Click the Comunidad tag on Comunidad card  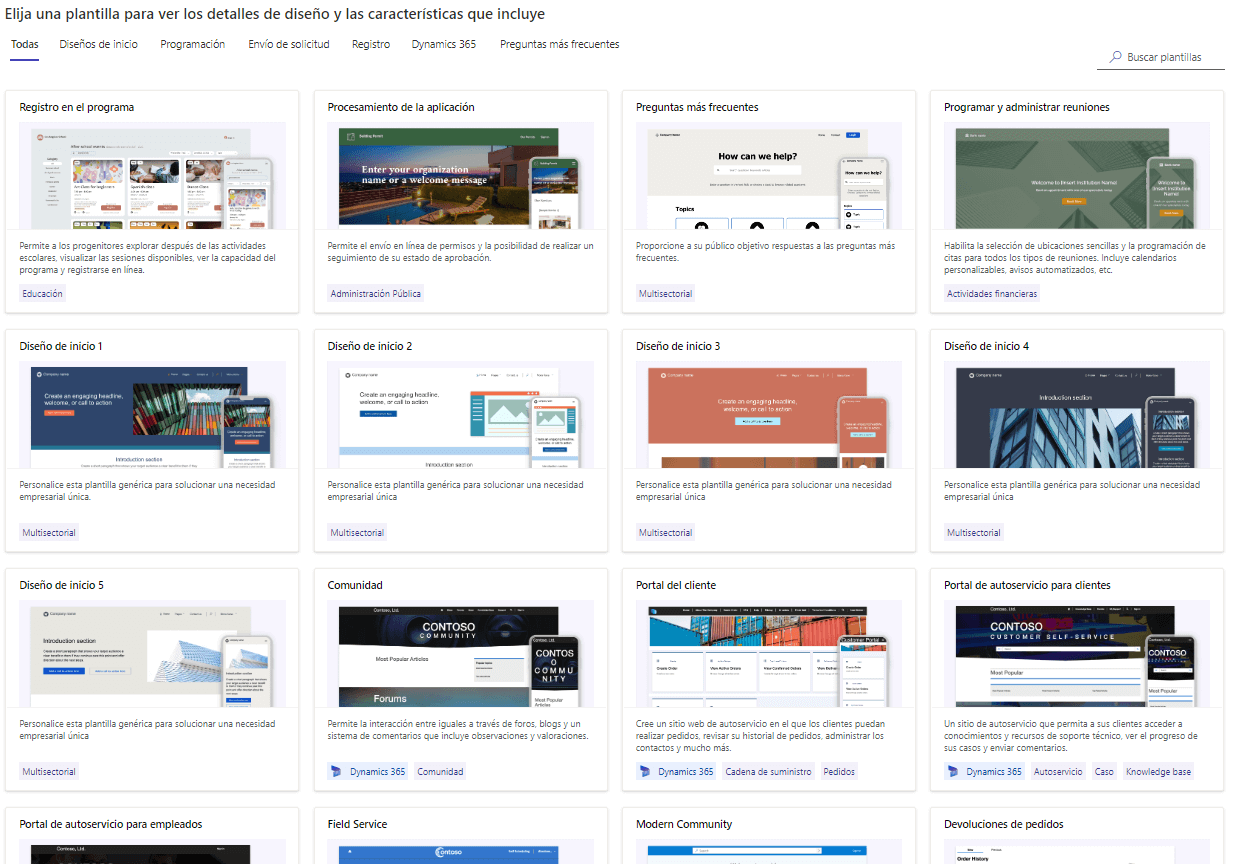tap(440, 772)
